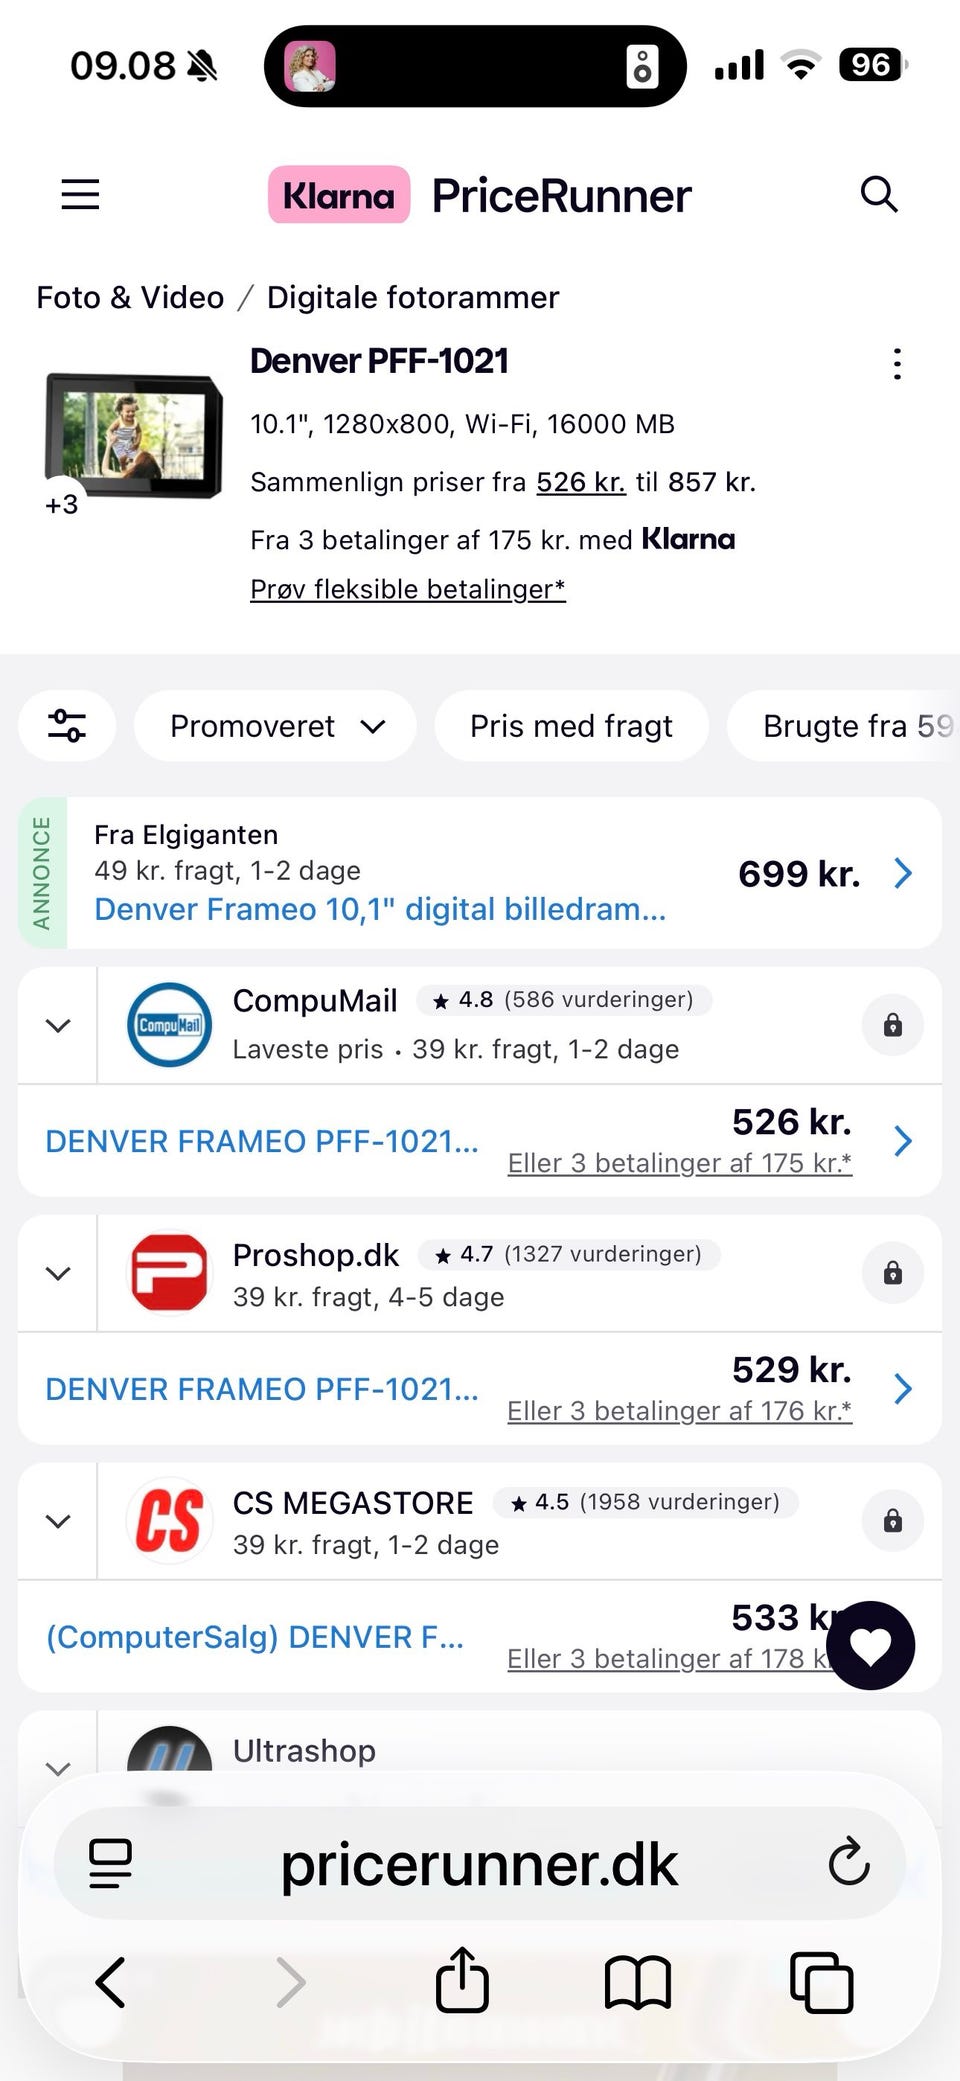This screenshot has height=2081, width=960.
Task: Open the hamburger menu
Action: pos(80,194)
